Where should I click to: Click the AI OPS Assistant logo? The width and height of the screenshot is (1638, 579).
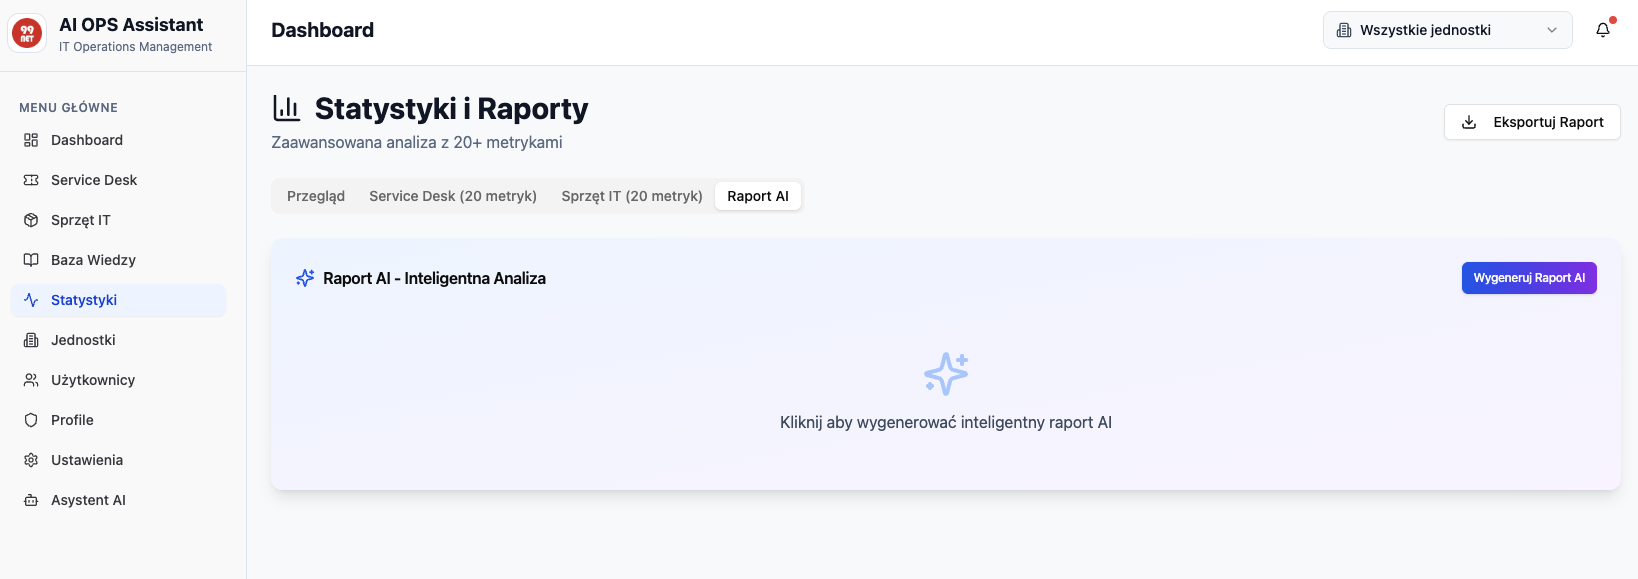tap(27, 34)
